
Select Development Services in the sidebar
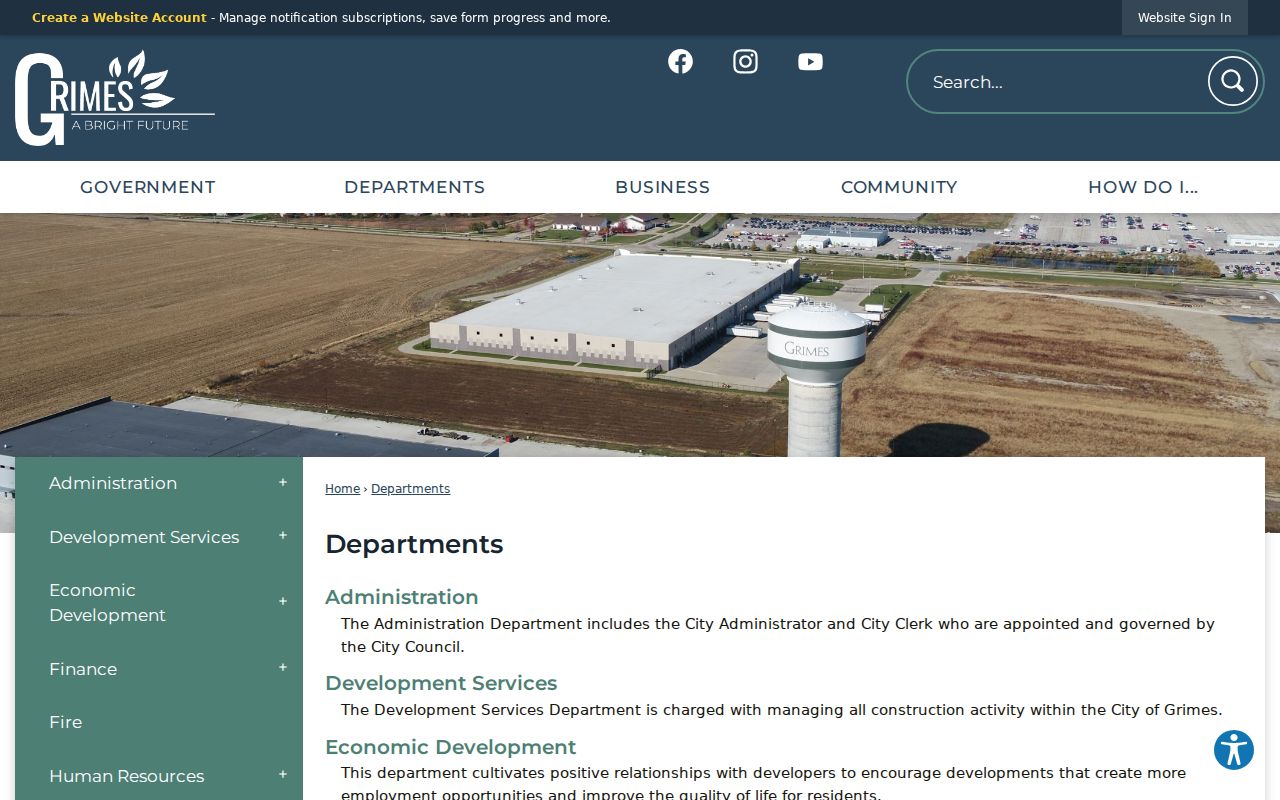[x=144, y=537]
